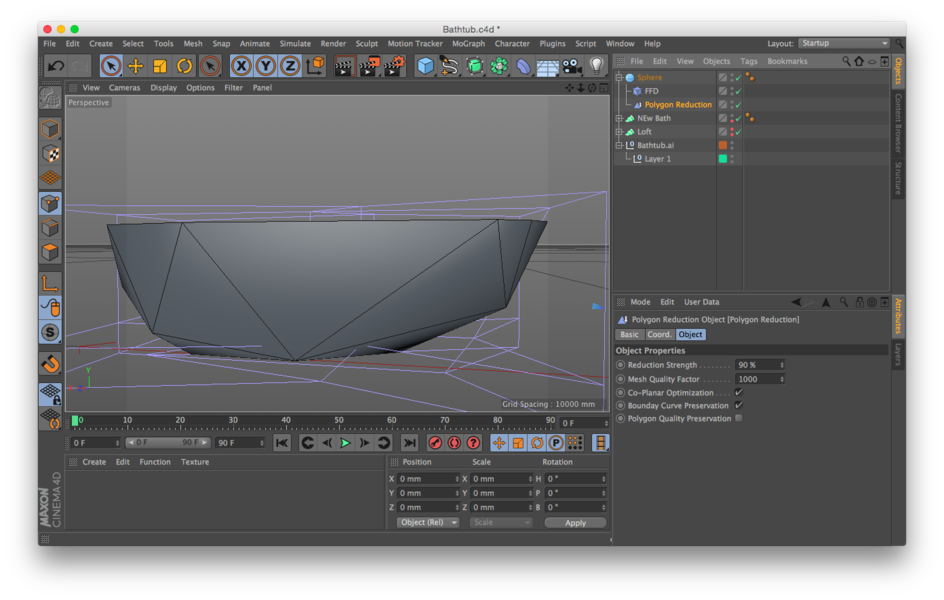
Task: Open the Layout Startup dropdown
Action: pyautogui.click(x=843, y=43)
